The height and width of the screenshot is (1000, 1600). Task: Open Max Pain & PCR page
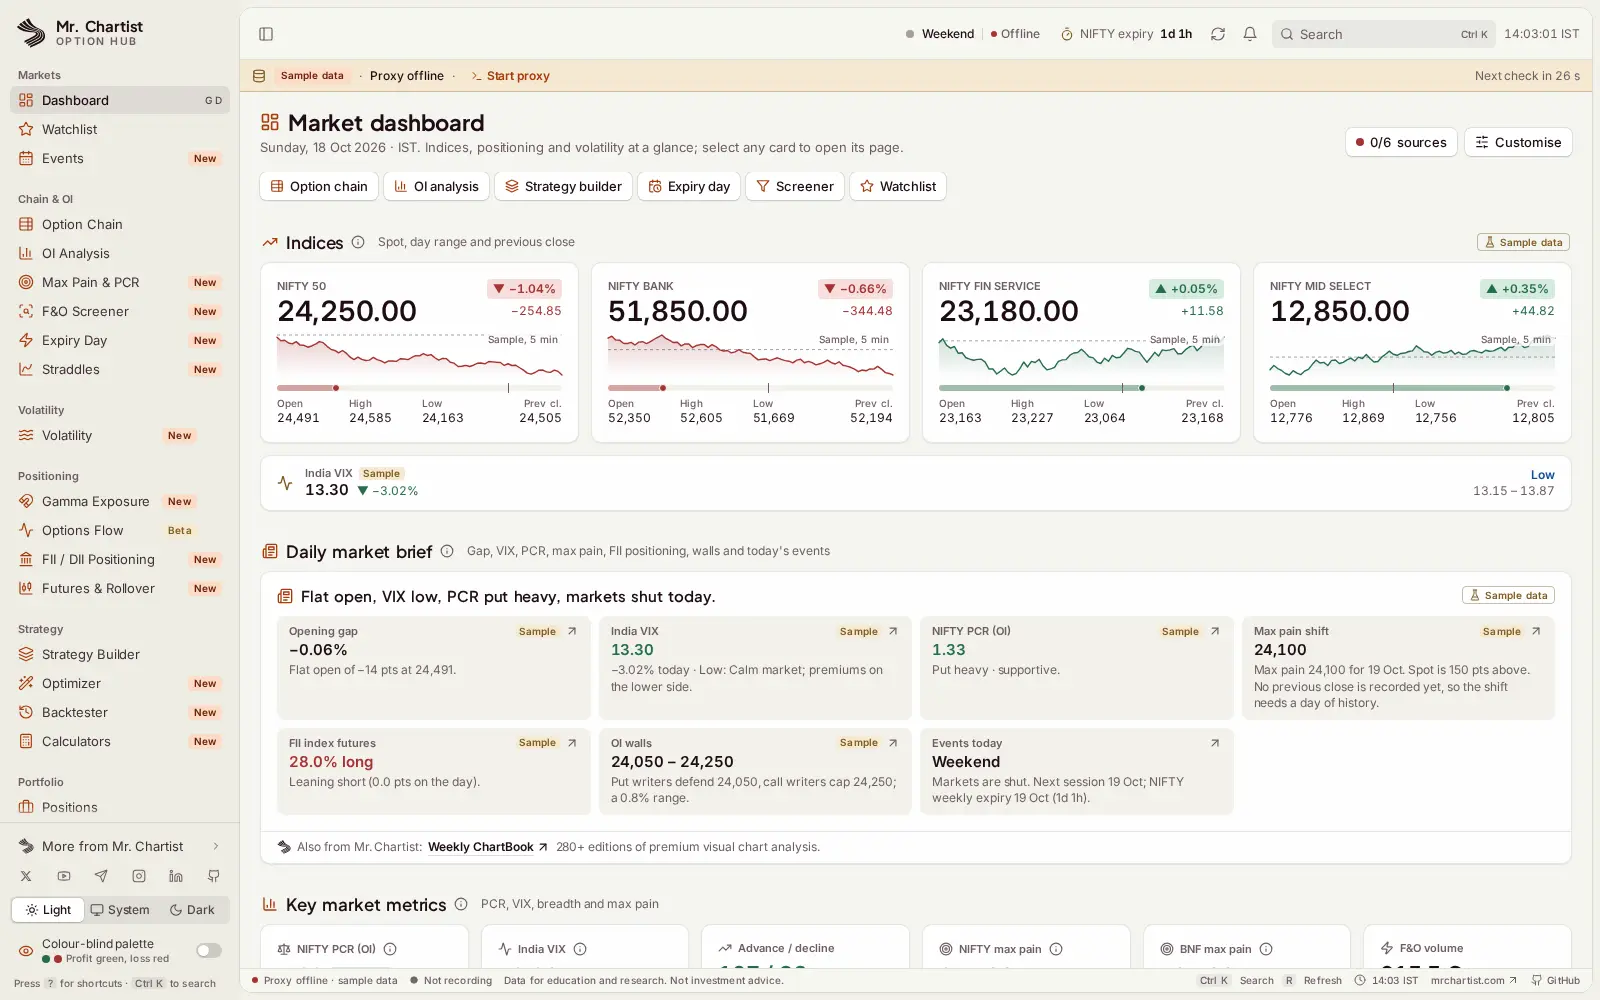pyautogui.click(x=120, y=282)
